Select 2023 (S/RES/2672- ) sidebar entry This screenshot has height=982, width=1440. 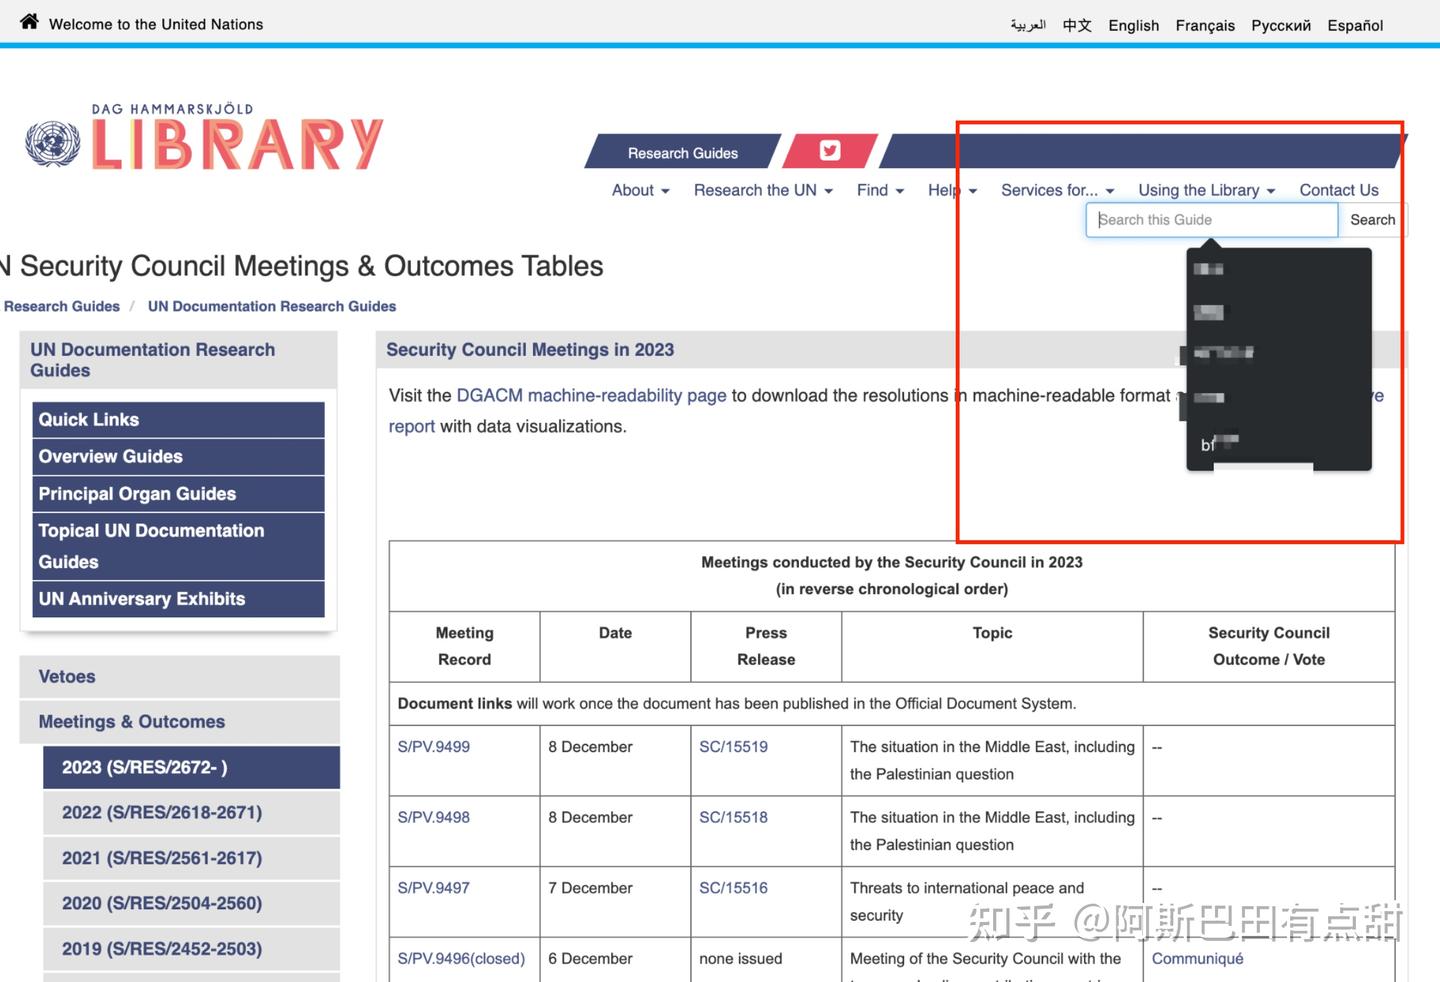[192, 767]
